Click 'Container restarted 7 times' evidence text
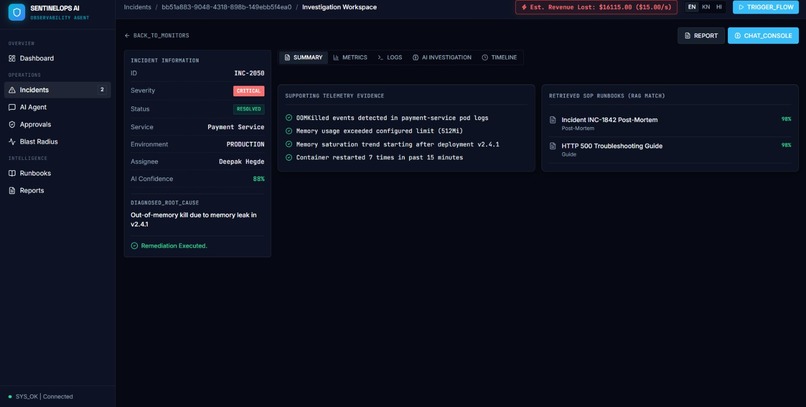 pos(379,158)
